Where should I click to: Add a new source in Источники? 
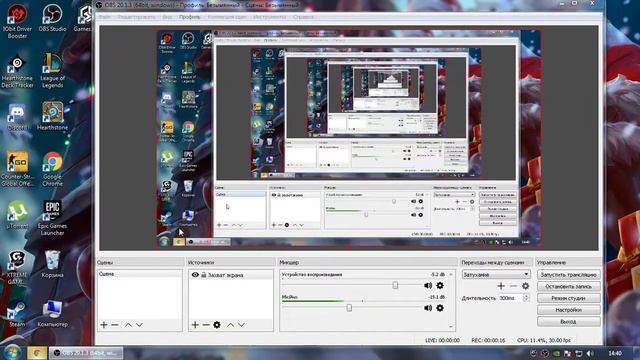[195, 325]
